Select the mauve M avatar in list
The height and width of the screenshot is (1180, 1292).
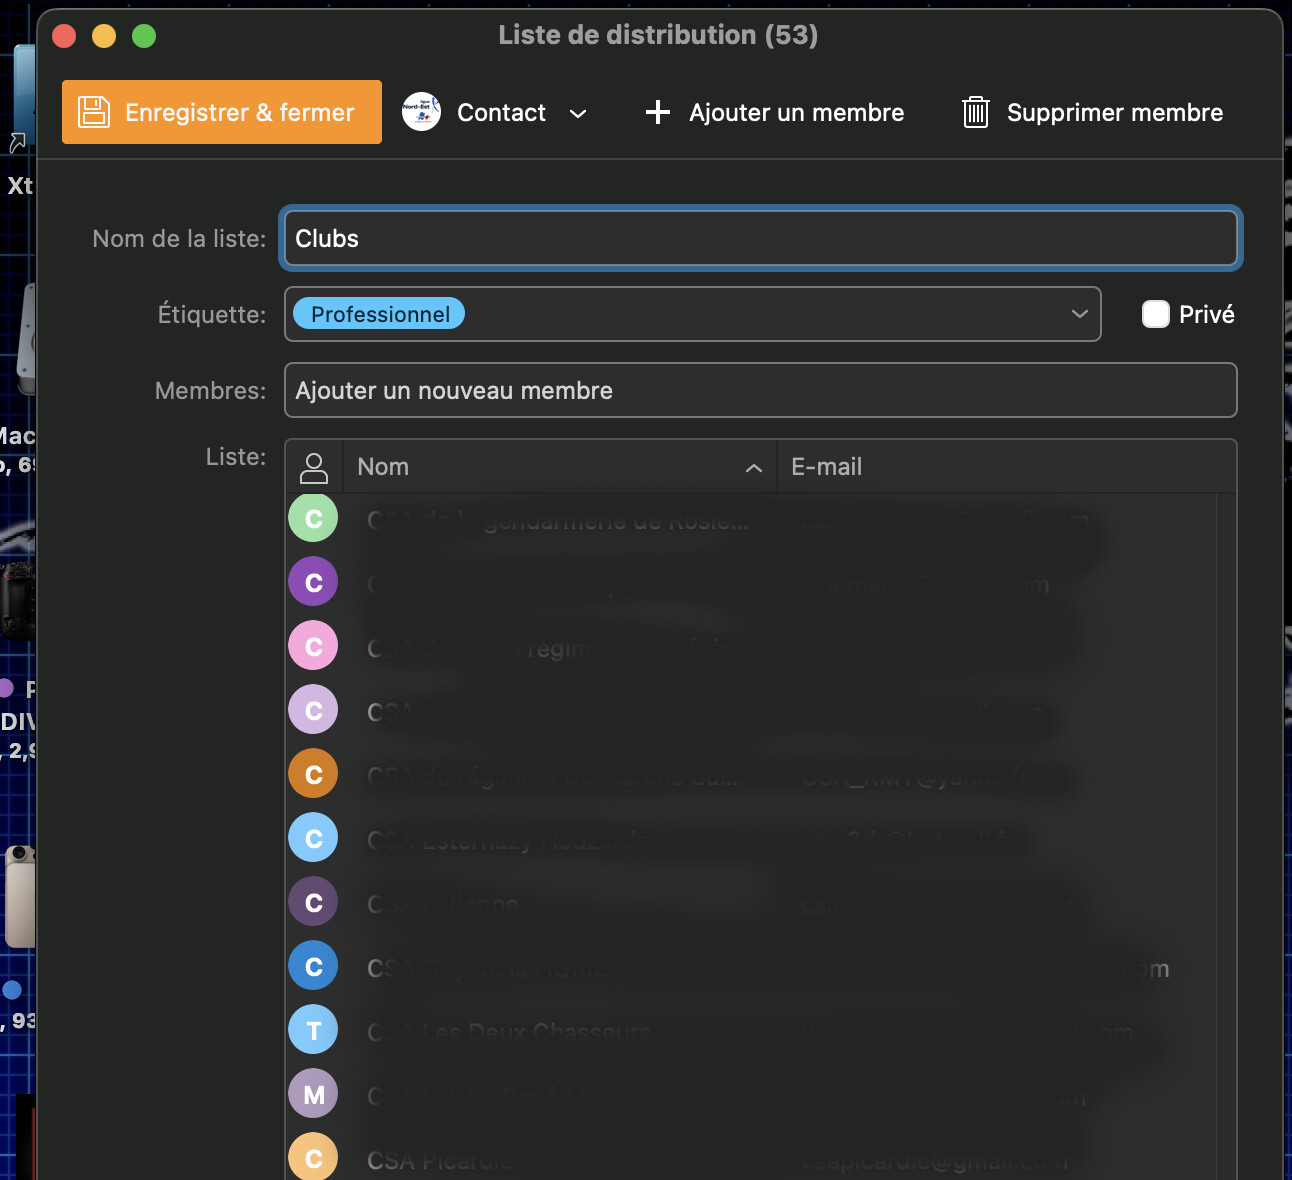click(313, 1094)
